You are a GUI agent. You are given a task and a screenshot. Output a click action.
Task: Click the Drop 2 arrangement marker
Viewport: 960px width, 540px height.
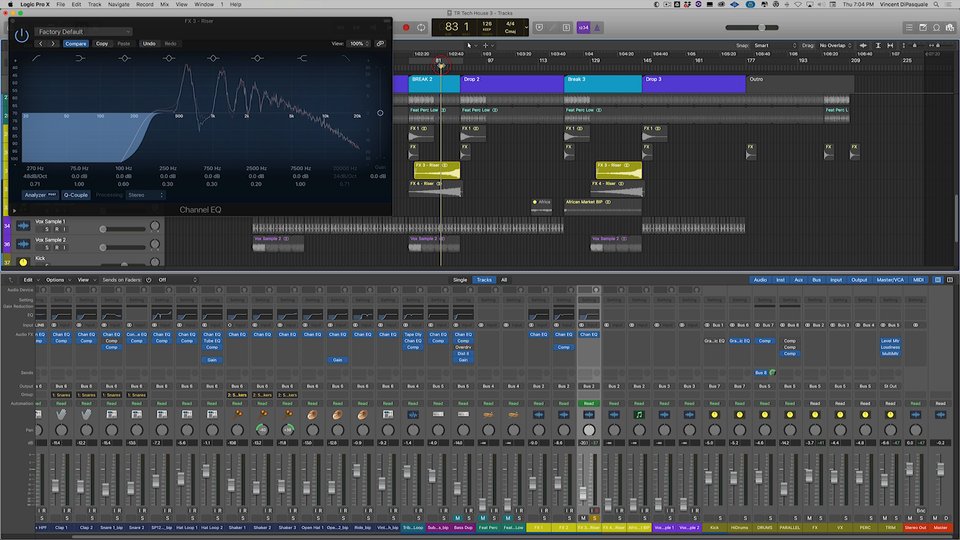tap(512, 83)
